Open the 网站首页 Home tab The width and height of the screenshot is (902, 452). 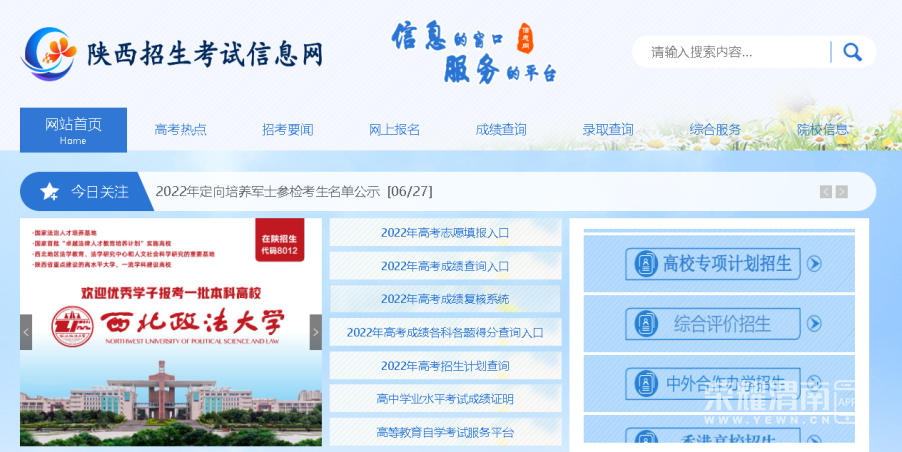click(73, 130)
